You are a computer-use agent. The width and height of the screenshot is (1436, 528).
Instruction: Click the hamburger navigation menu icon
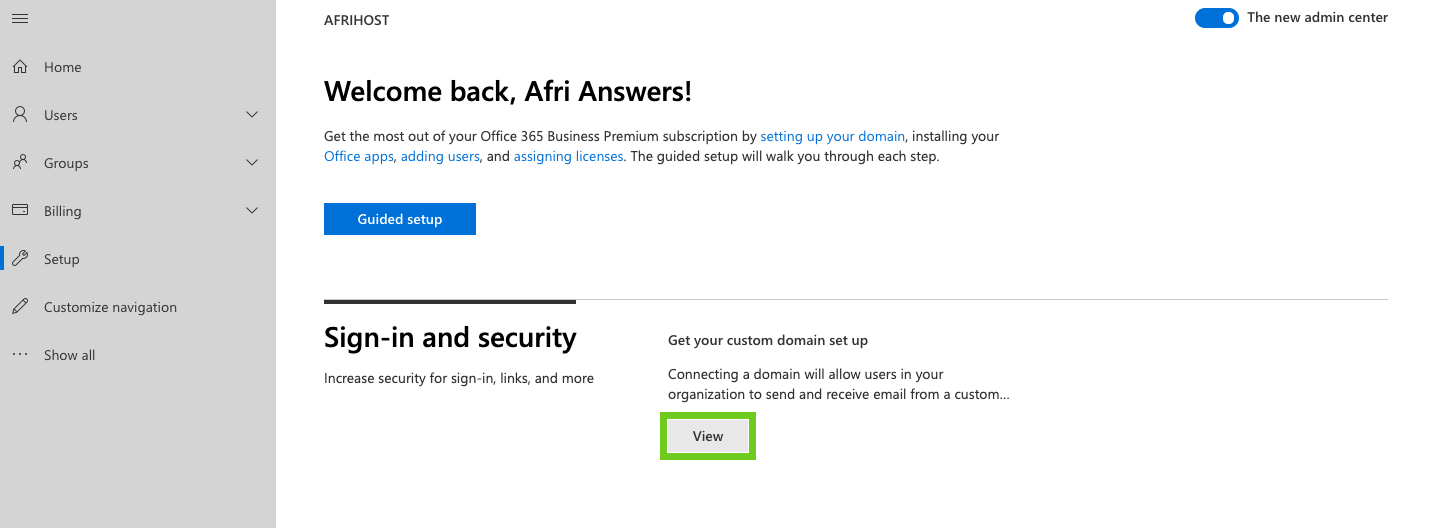click(x=20, y=19)
